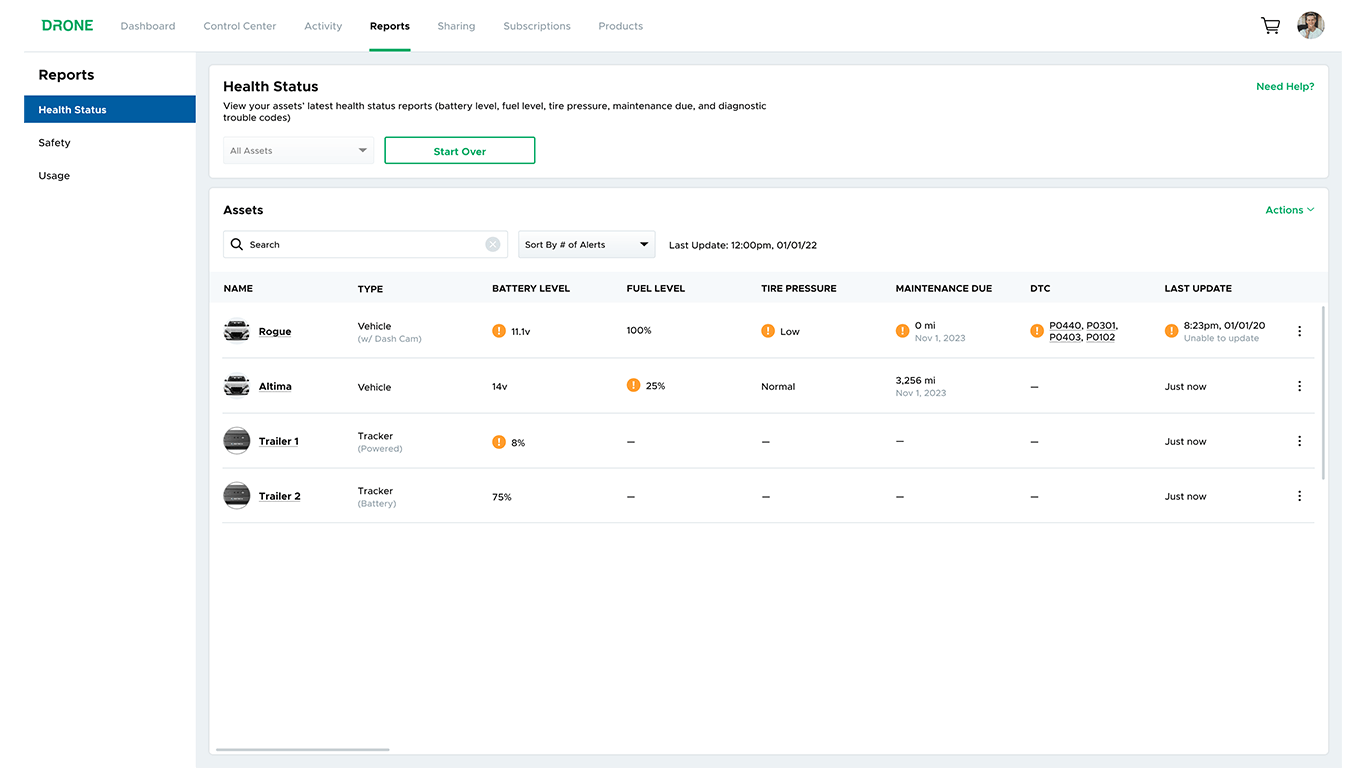Click the vehicle thumbnail next to Rogue
The image size is (1366, 768).
(236, 330)
